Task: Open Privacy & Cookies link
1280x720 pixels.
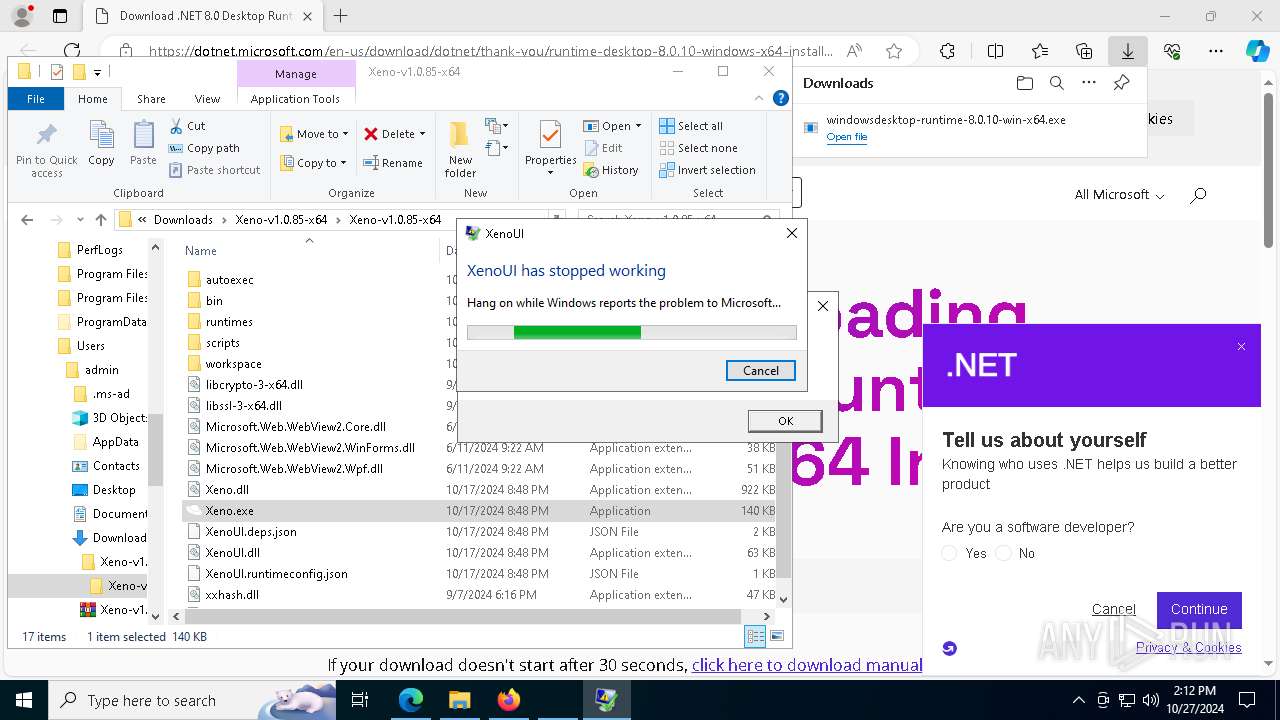Action: [x=1188, y=647]
